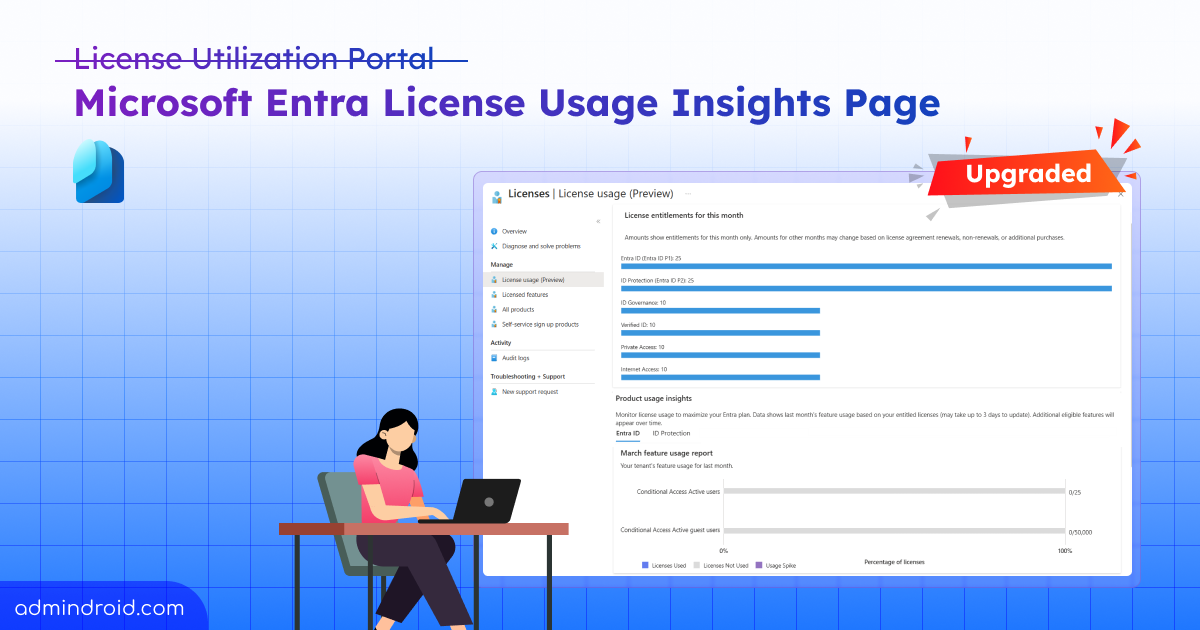
Task: Click the Overview info icon
Action: point(494,231)
